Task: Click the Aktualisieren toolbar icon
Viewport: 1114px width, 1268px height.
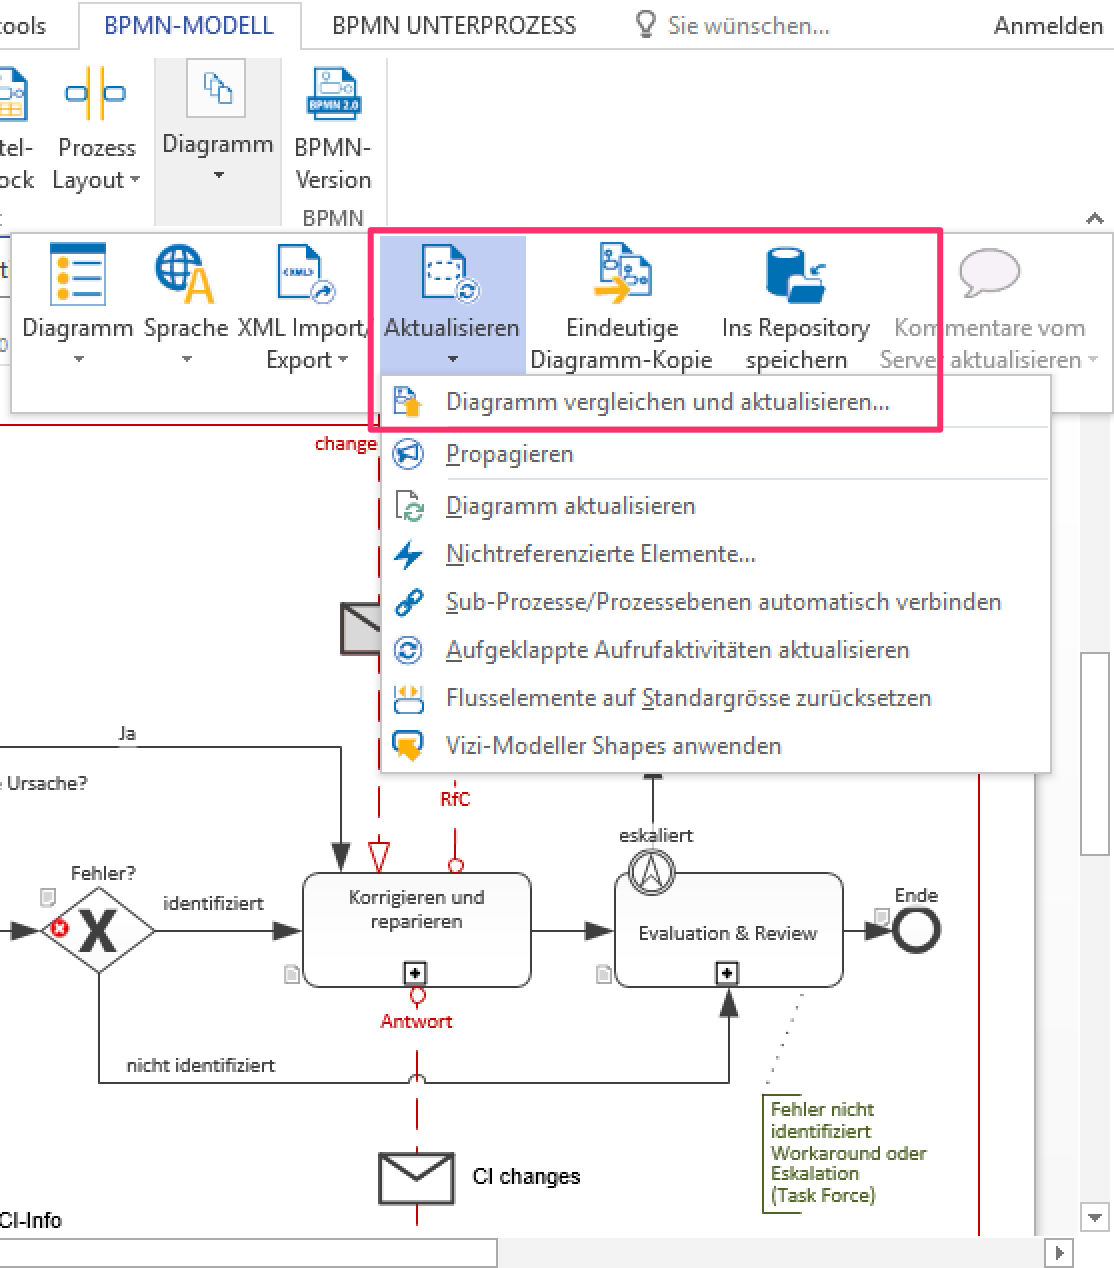Action: click(445, 272)
